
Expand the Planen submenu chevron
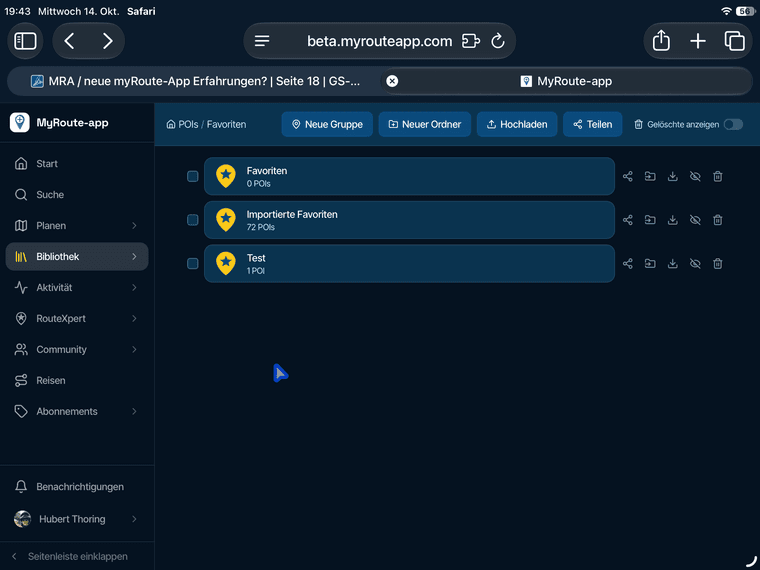tap(134, 225)
